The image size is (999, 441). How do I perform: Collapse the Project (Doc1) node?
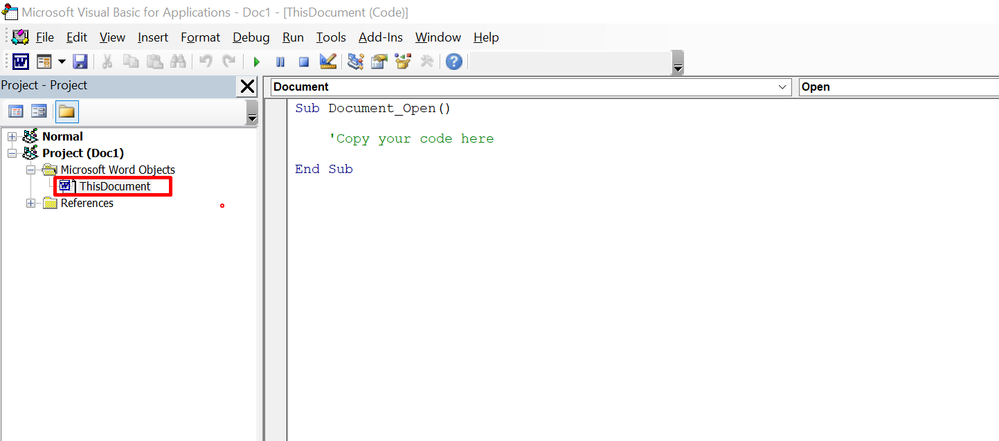[x=11, y=153]
